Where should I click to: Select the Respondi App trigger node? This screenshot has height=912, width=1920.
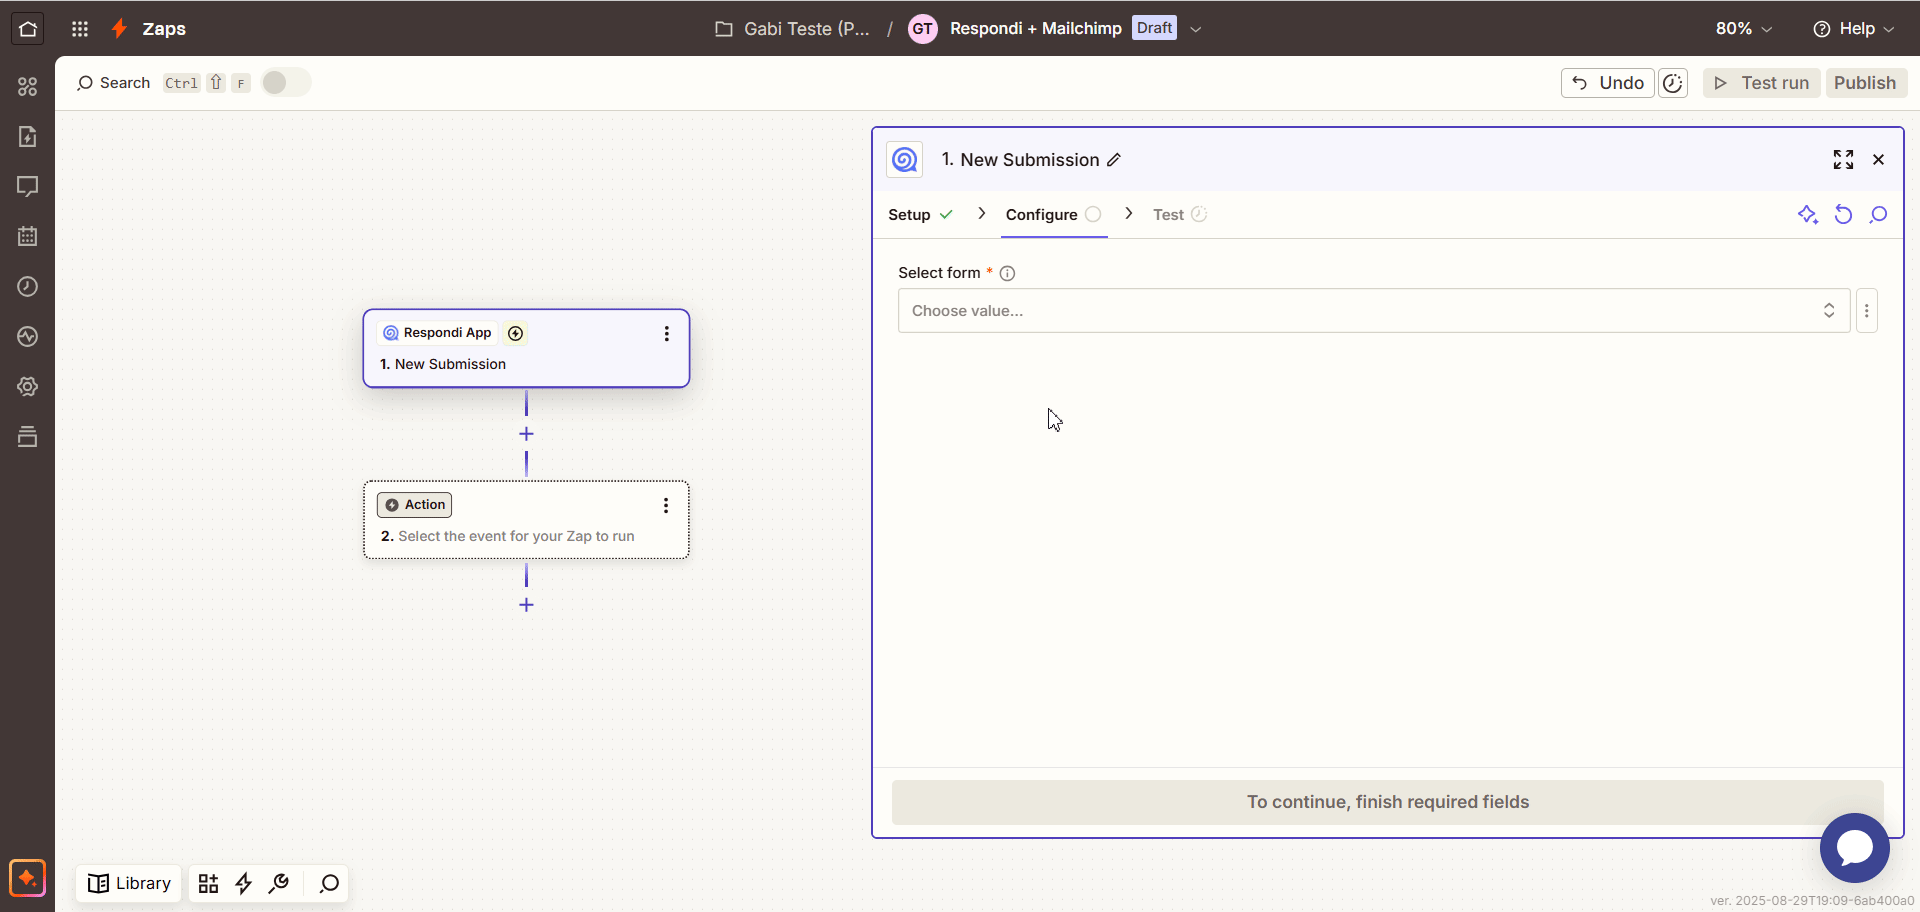tap(526, 348)
